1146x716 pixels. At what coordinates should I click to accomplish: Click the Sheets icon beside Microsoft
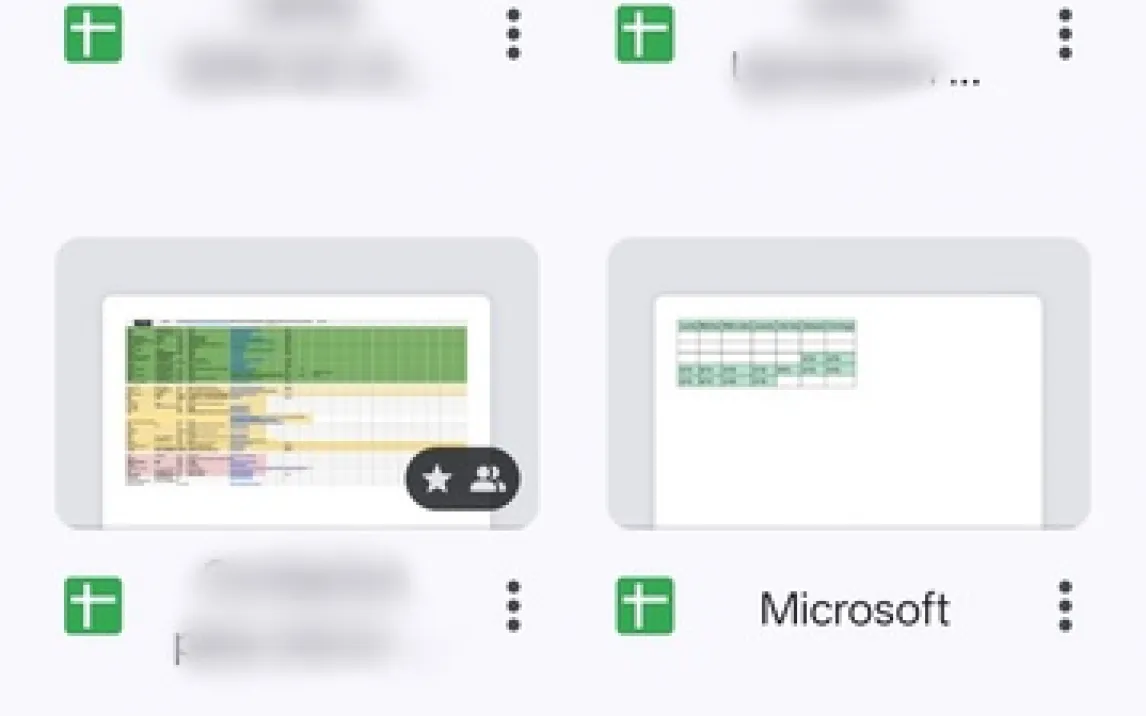[x=645, y=606]
